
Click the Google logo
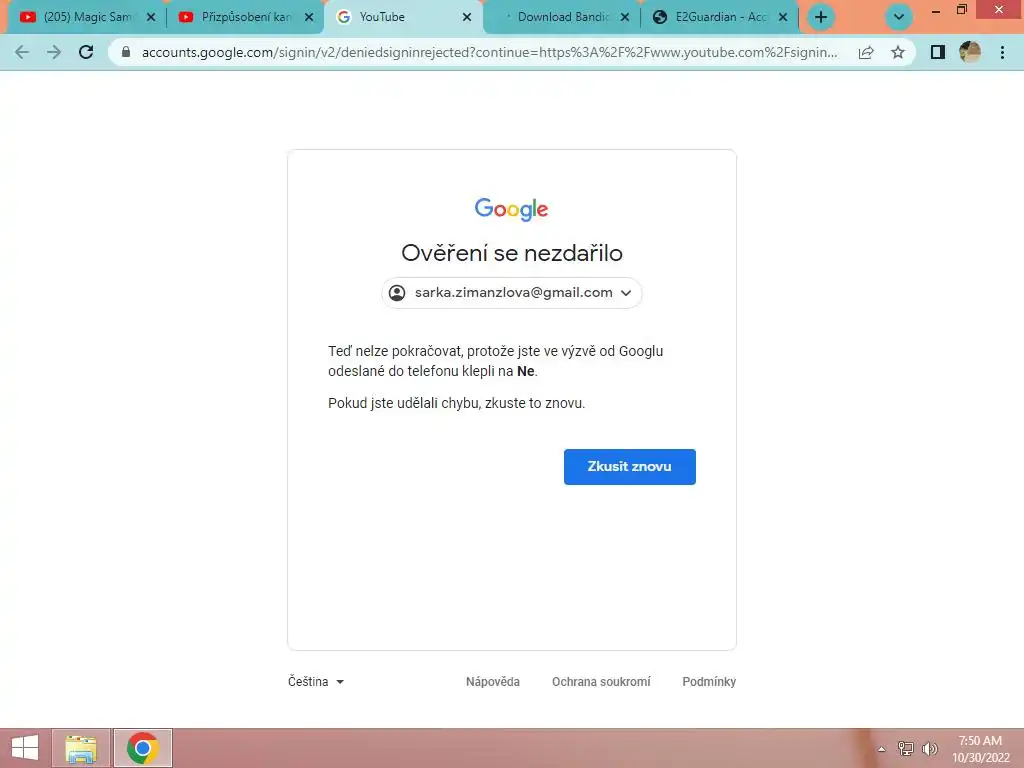coord(511,209)
